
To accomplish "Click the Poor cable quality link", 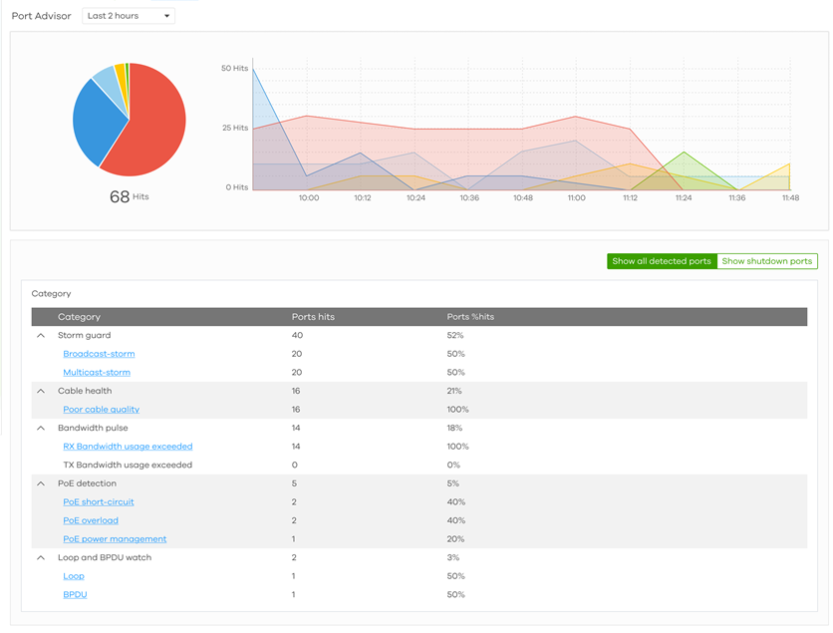I will click(x=101, y=409).
